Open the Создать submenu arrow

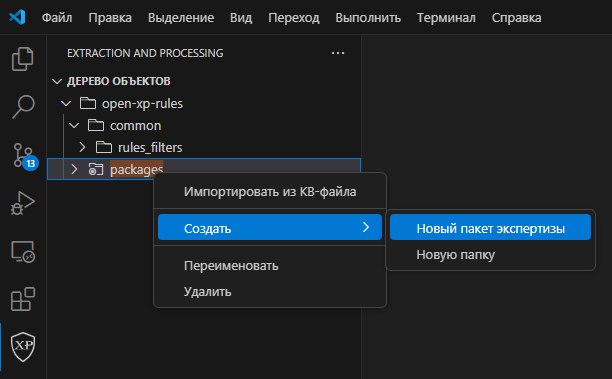(x=366, y=227)
